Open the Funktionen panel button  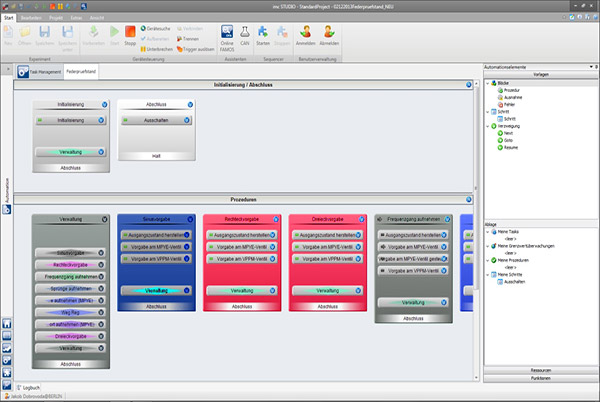point(539,379)
